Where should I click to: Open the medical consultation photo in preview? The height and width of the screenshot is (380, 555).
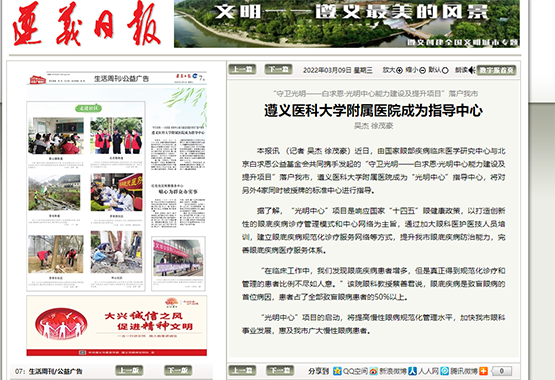pyautogui.click(x=116, y=192)
